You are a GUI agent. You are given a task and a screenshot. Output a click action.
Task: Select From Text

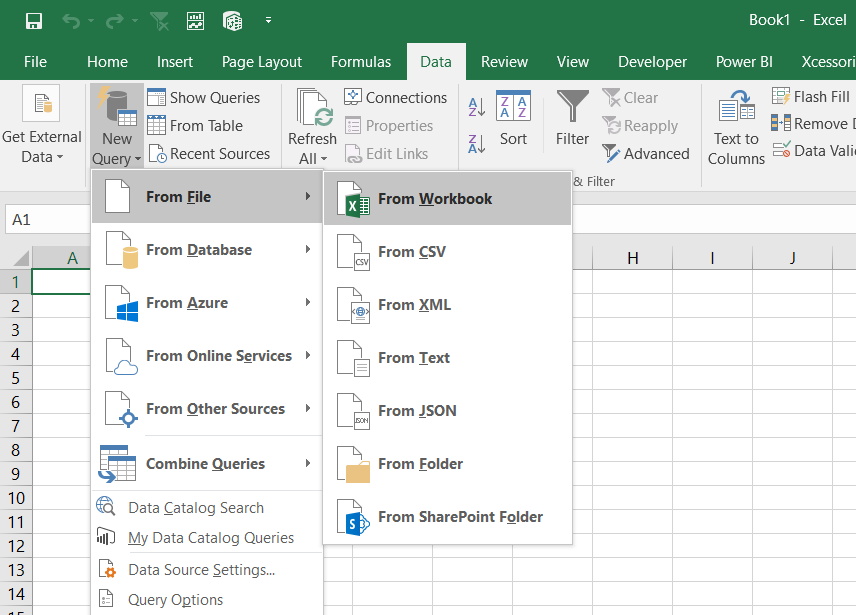pos(448,357)
